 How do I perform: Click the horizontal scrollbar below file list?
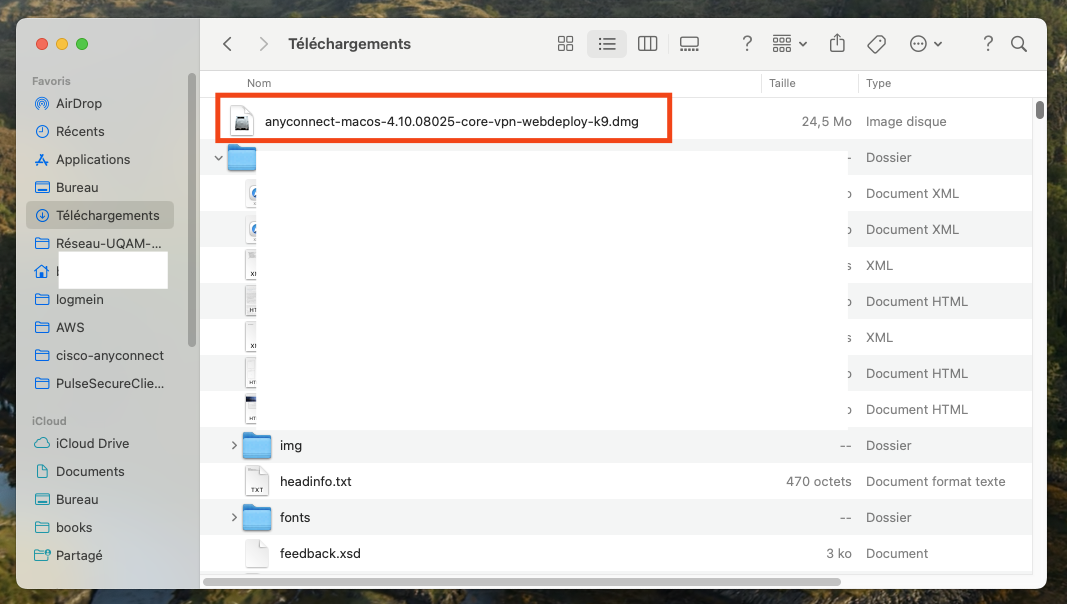pos(522,582)
